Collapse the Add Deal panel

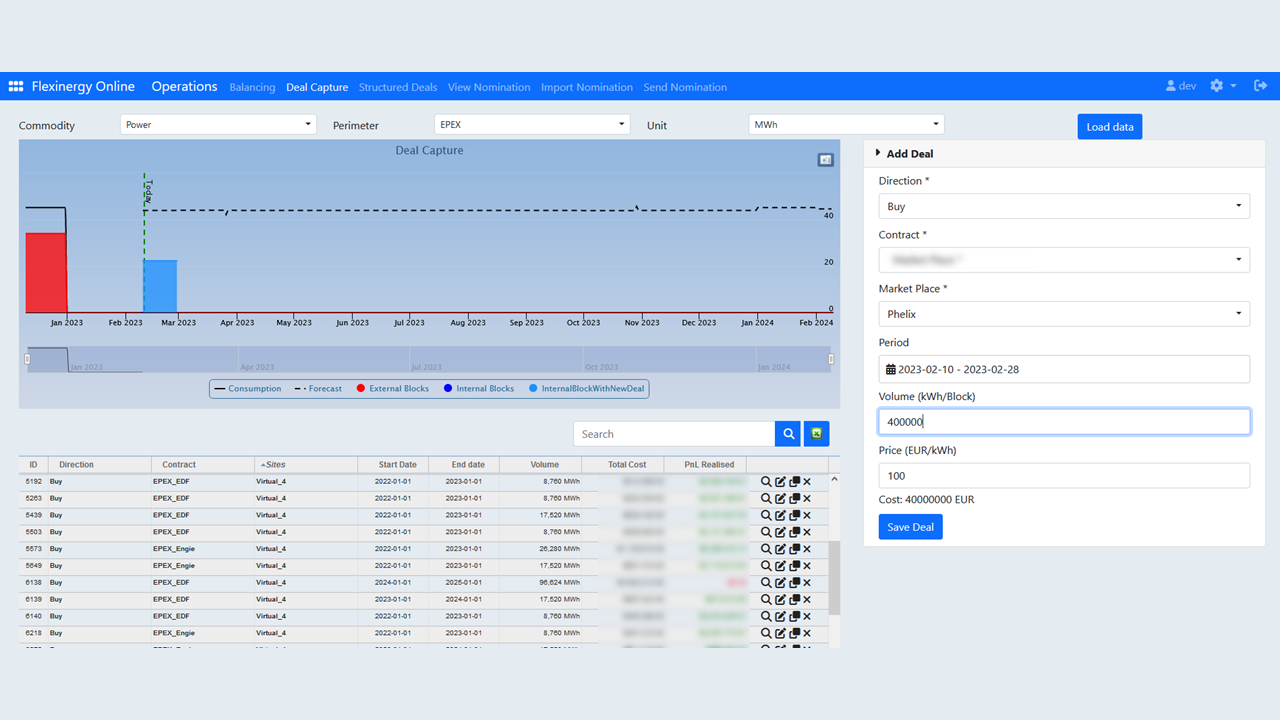[908, 154]
